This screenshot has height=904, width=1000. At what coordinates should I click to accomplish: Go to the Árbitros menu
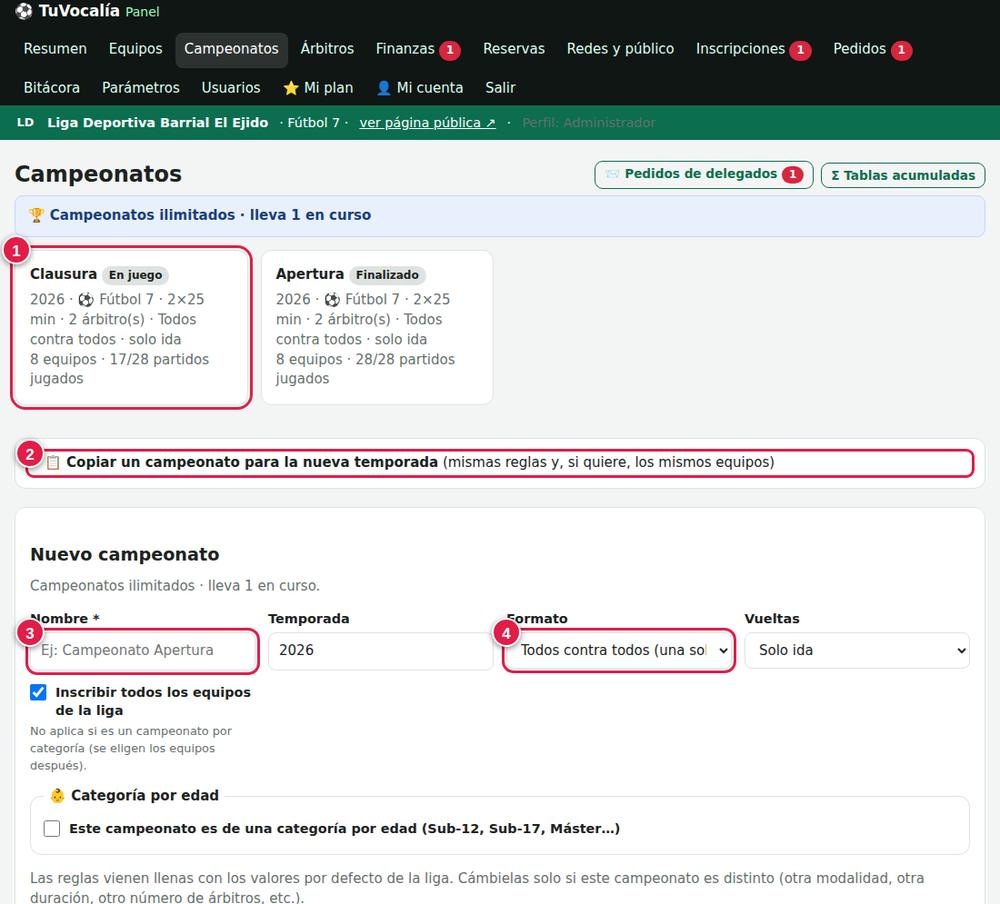tap(327, 49)
